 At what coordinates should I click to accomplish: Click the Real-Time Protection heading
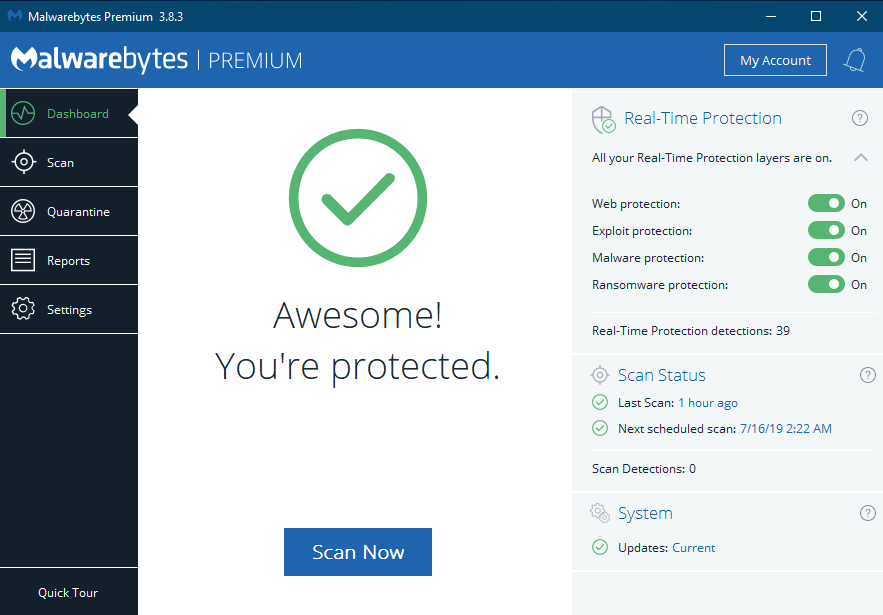[x=703, y=118]
